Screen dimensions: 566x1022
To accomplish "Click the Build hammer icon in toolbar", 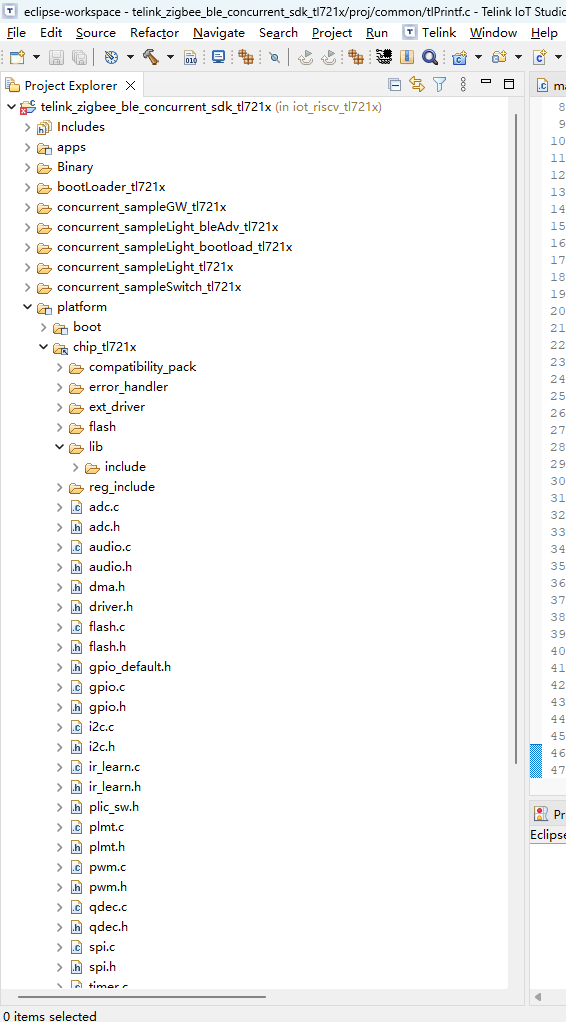I will click(x=151, y=57).
